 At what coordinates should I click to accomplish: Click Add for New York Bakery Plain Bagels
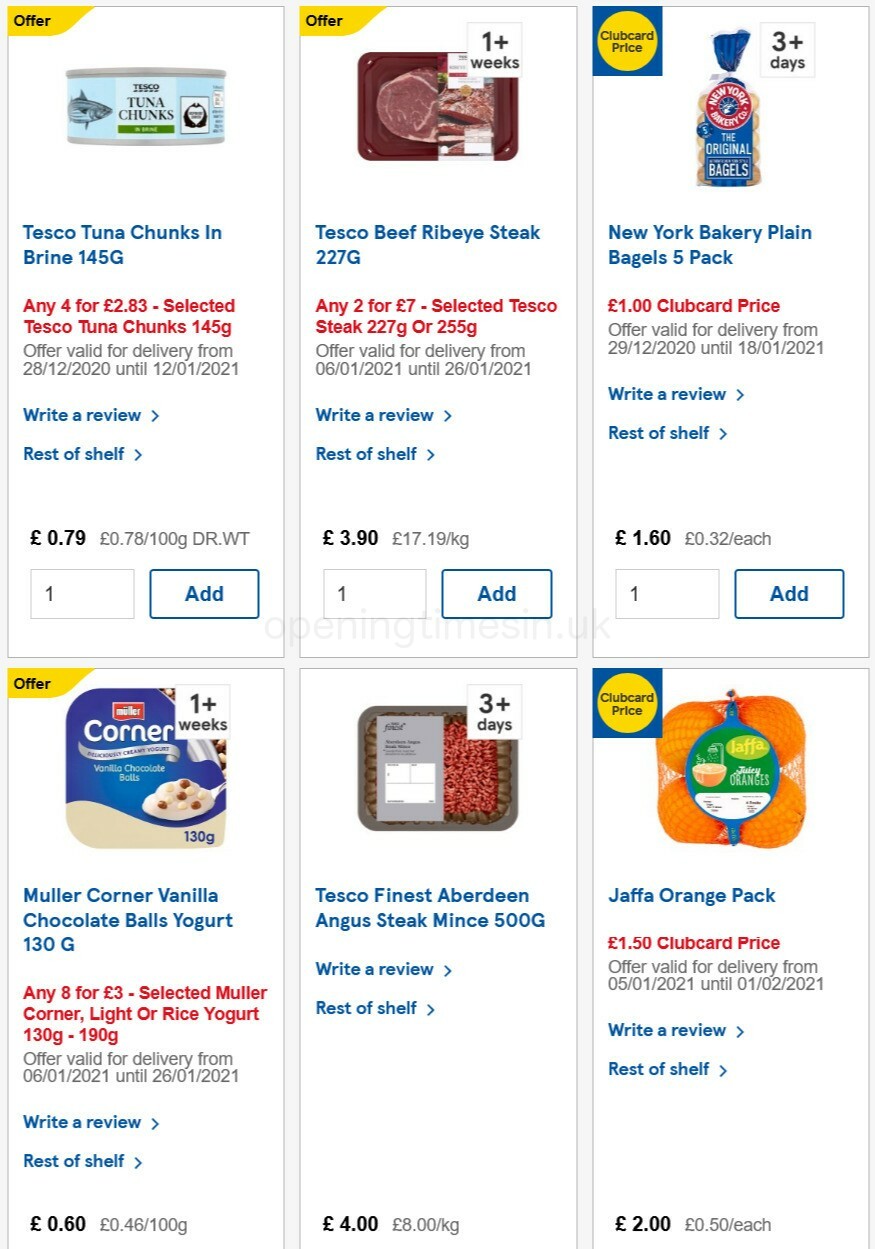click(x=789, y=593)
